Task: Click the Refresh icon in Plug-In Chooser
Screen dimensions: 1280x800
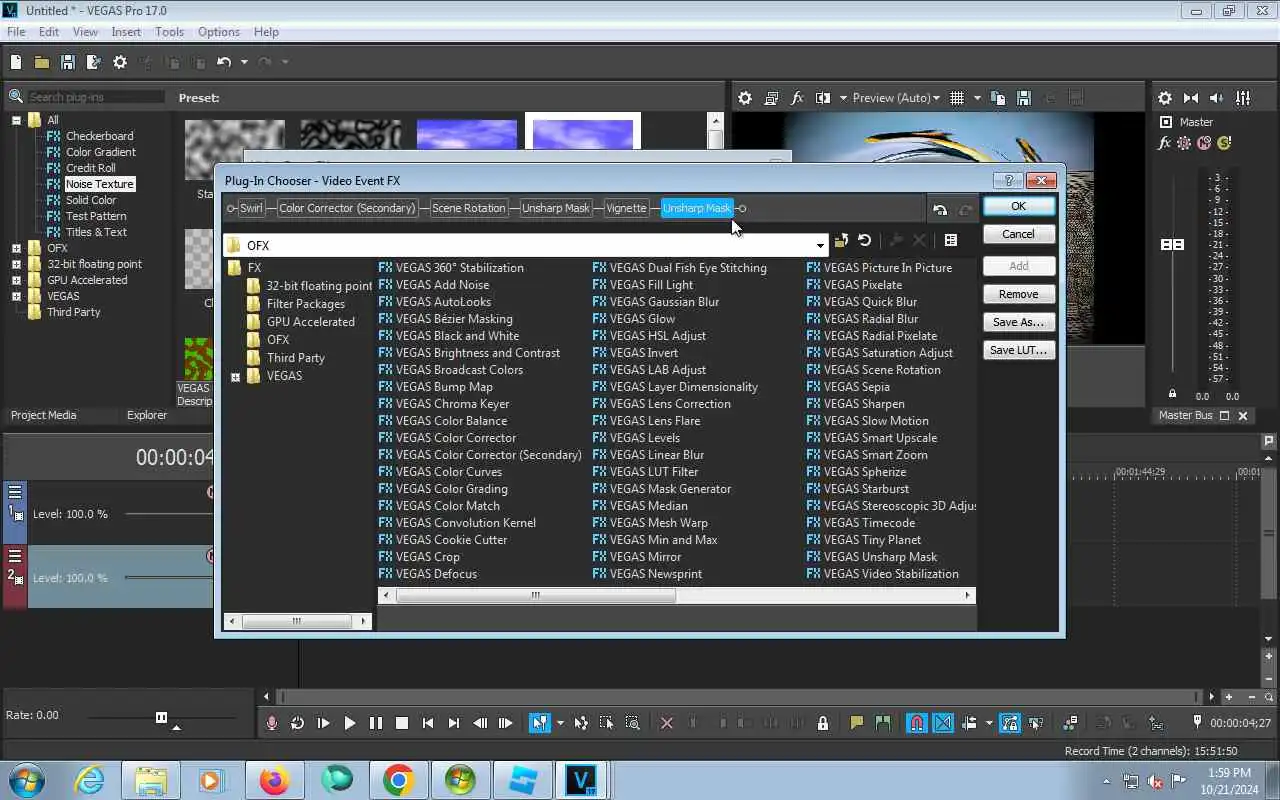Action: coord(865,241)
